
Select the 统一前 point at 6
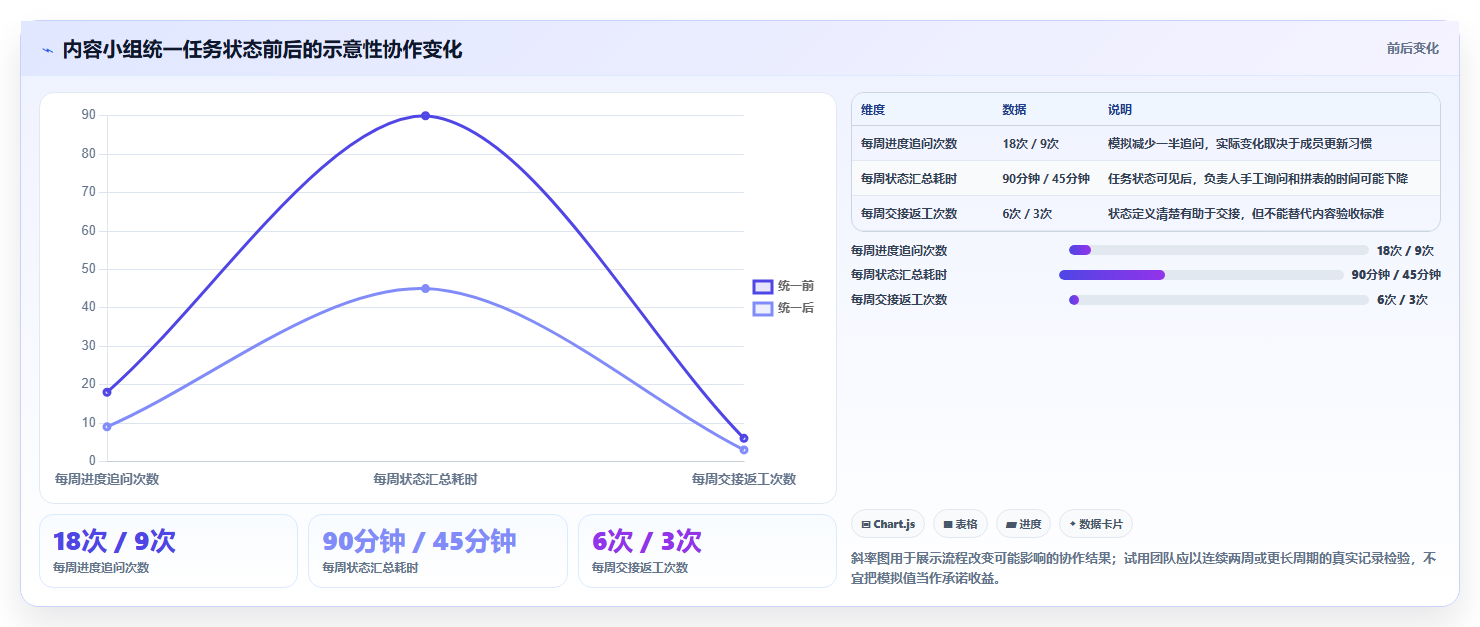pyautogui.click(x=744, y=438)
